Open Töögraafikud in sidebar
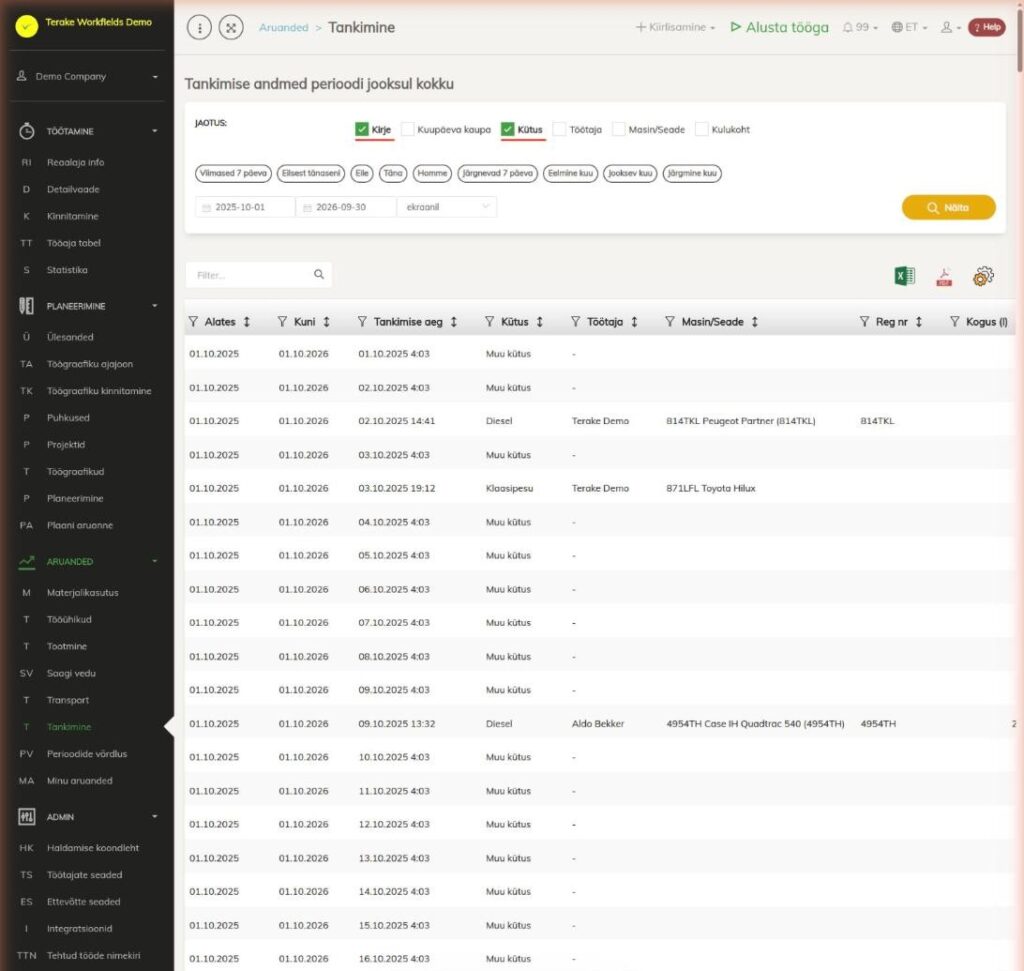 tap(75, 471)
